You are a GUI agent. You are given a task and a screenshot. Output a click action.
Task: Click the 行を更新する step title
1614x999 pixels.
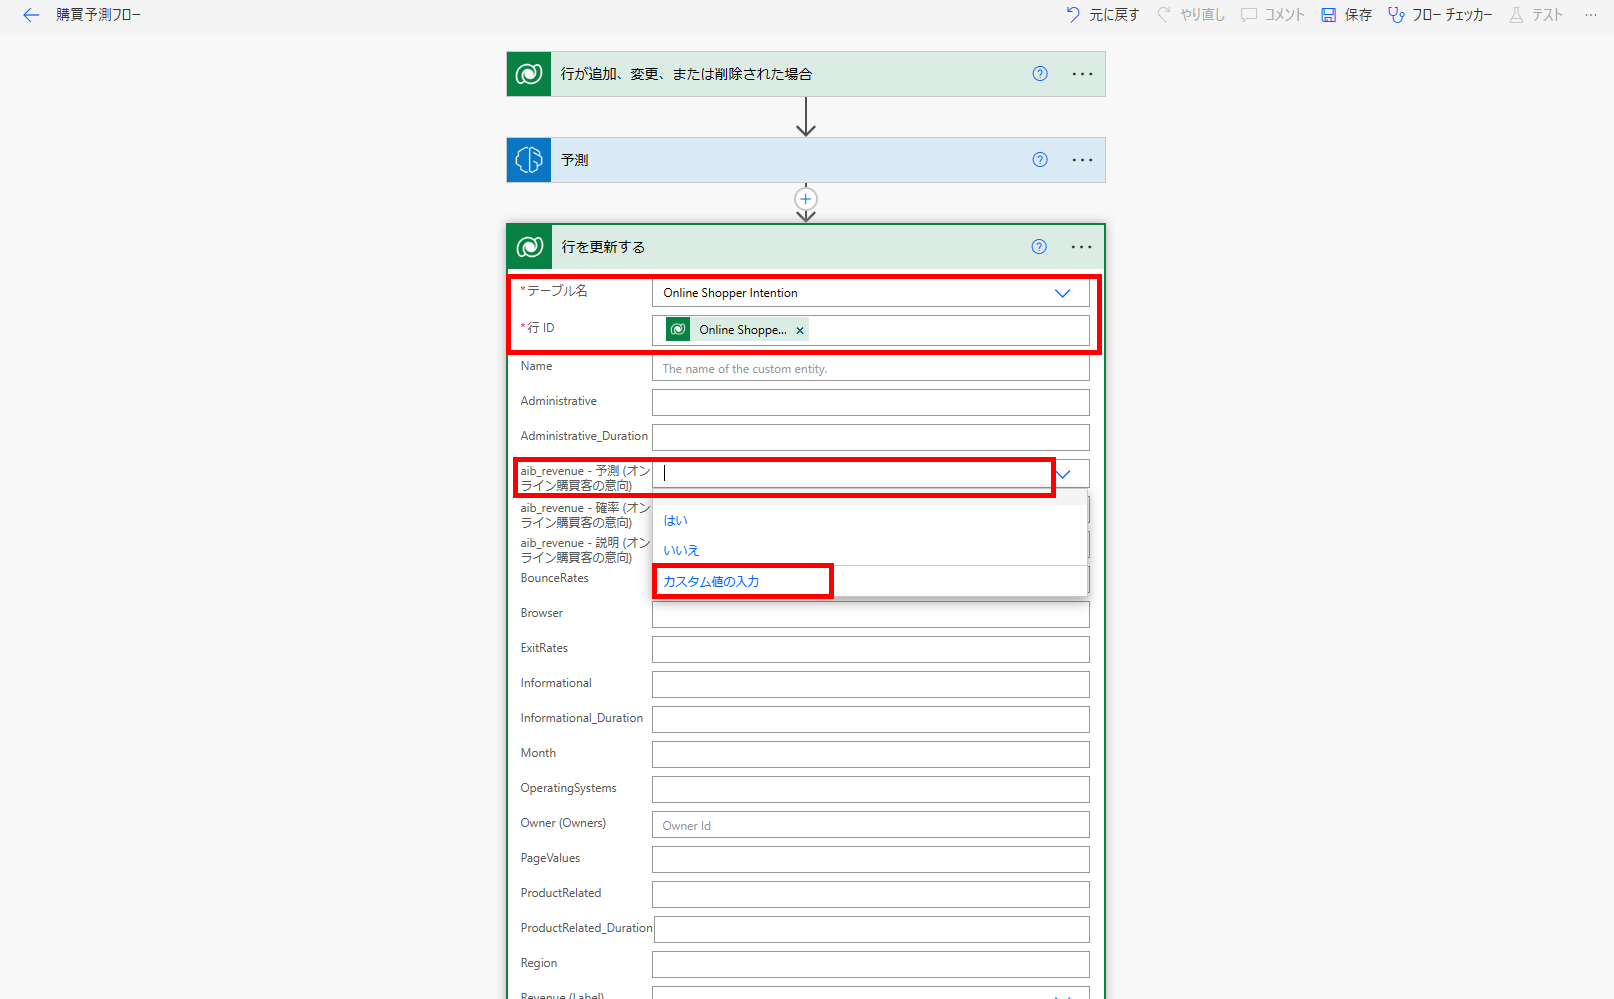[603, 247]
